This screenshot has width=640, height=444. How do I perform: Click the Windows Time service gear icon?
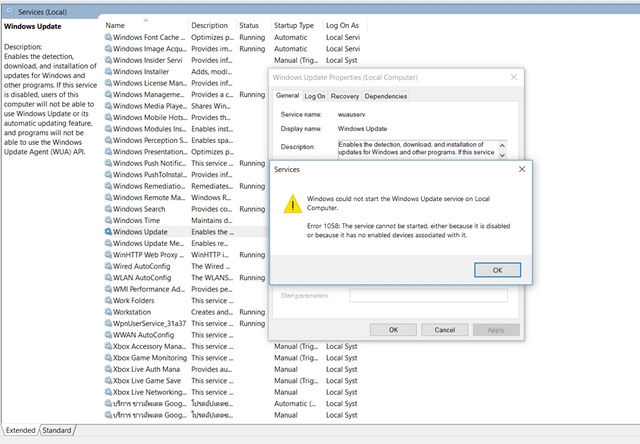[x=108, y=220]
